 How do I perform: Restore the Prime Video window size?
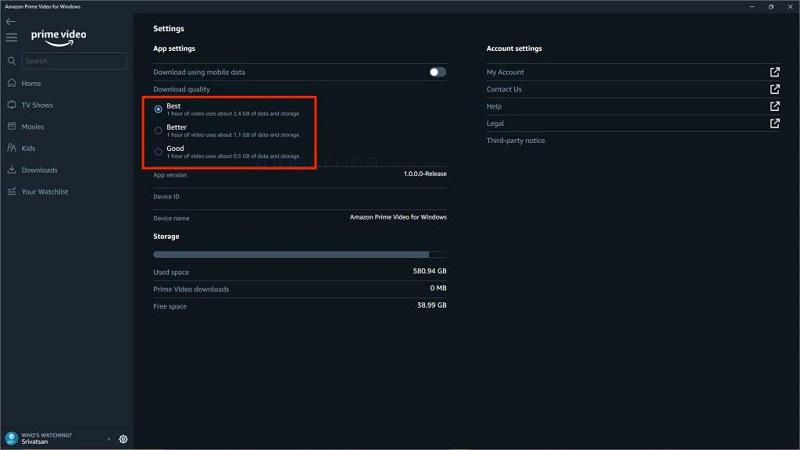[771, 7]
